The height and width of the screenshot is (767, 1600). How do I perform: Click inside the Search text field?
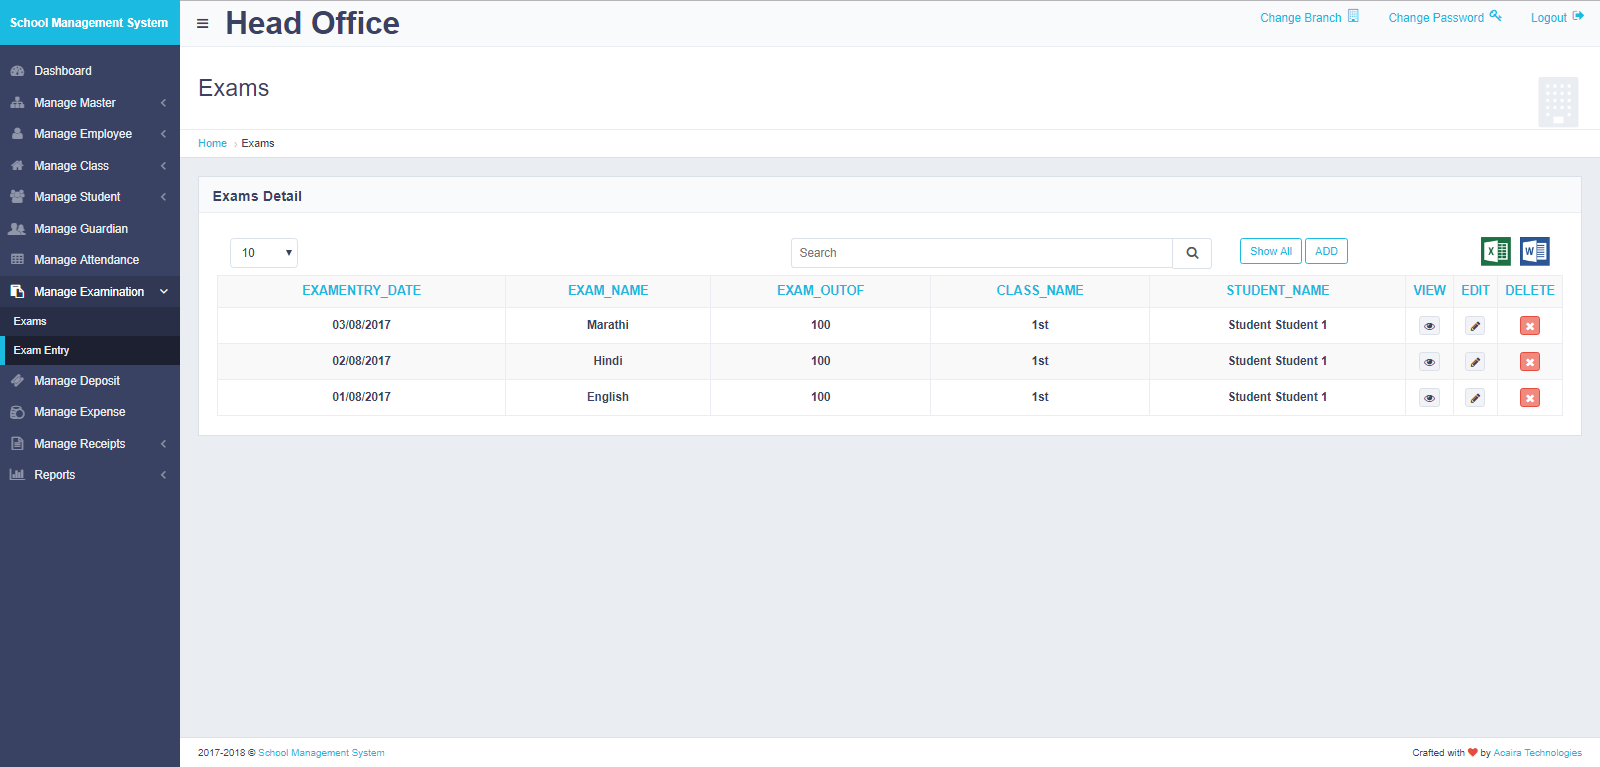point(980,253)
